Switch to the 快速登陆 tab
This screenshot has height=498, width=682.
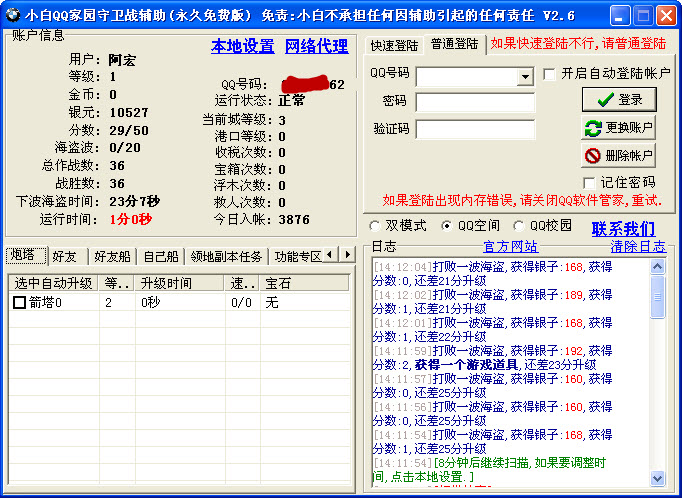394,46
